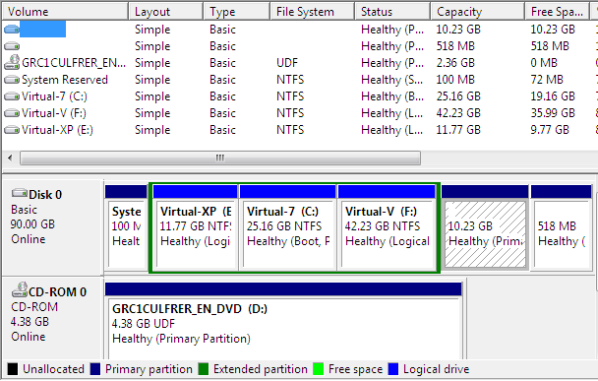The image size is (598, 381).
Task: Click the 100 MB capacity cell
Action: 455,80
